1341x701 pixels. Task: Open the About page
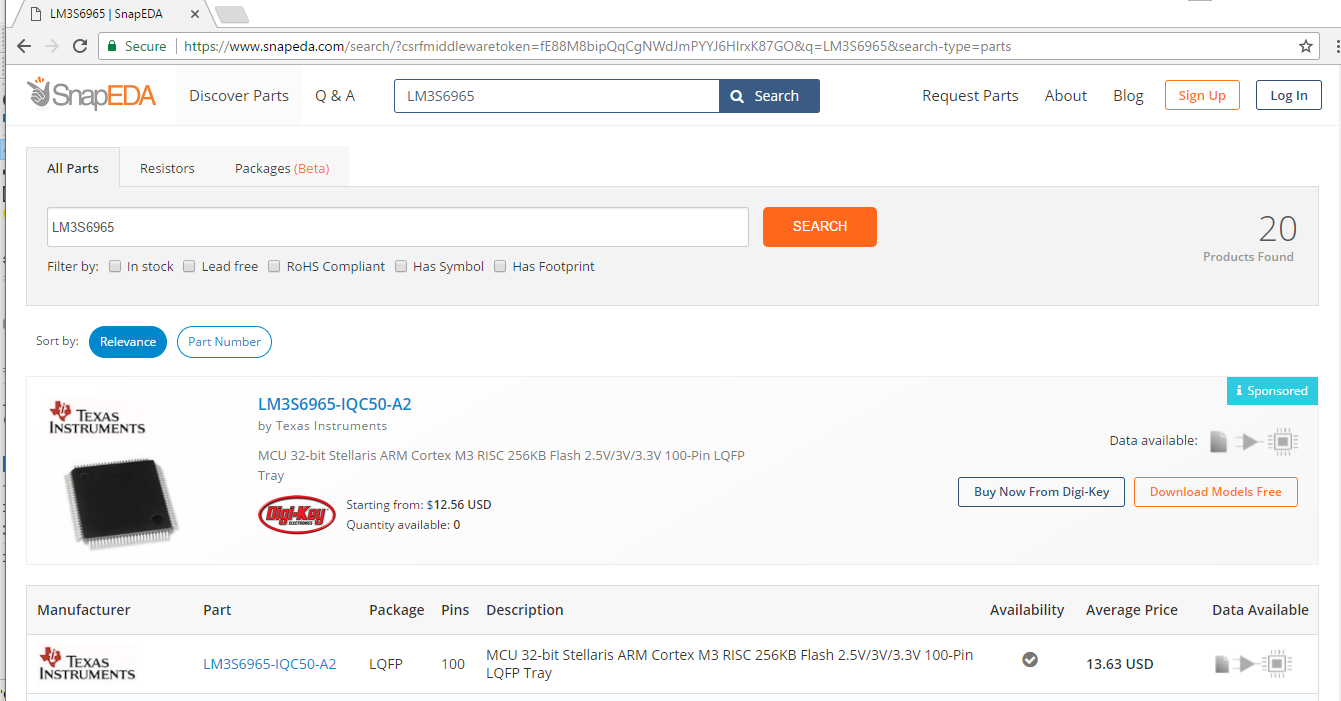pyautogui.click(x=1066, y=96)
